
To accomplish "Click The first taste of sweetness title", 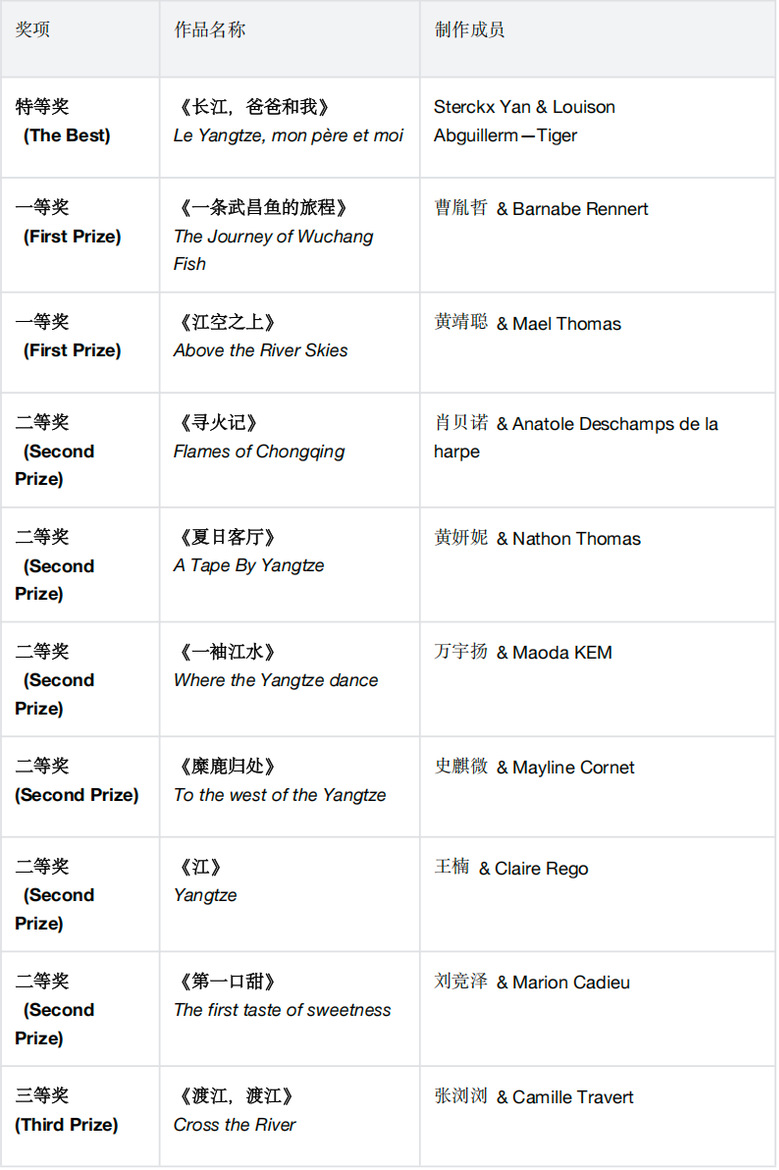I will (282, 1010).
